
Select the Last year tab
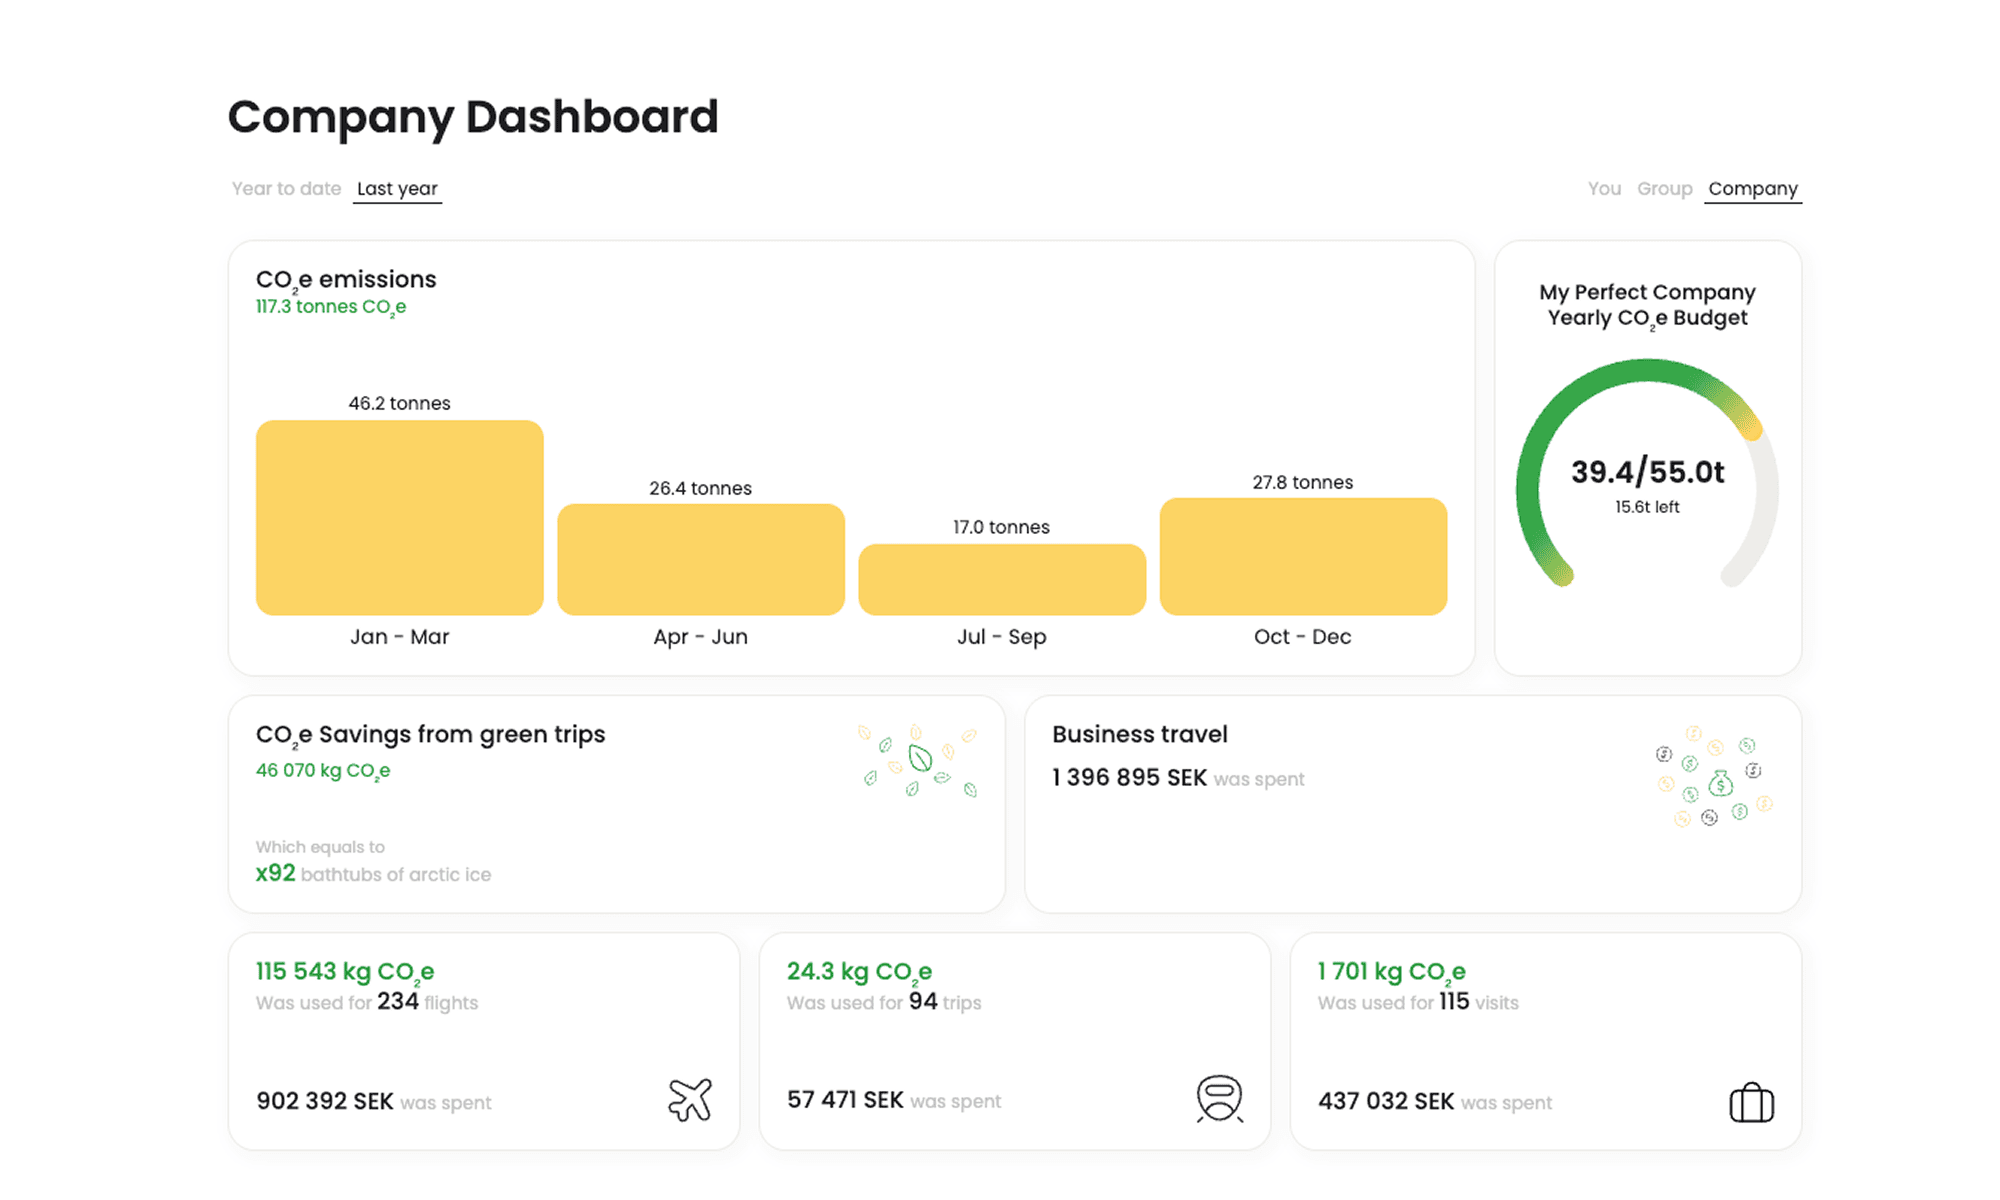click(x=397, y=188)
